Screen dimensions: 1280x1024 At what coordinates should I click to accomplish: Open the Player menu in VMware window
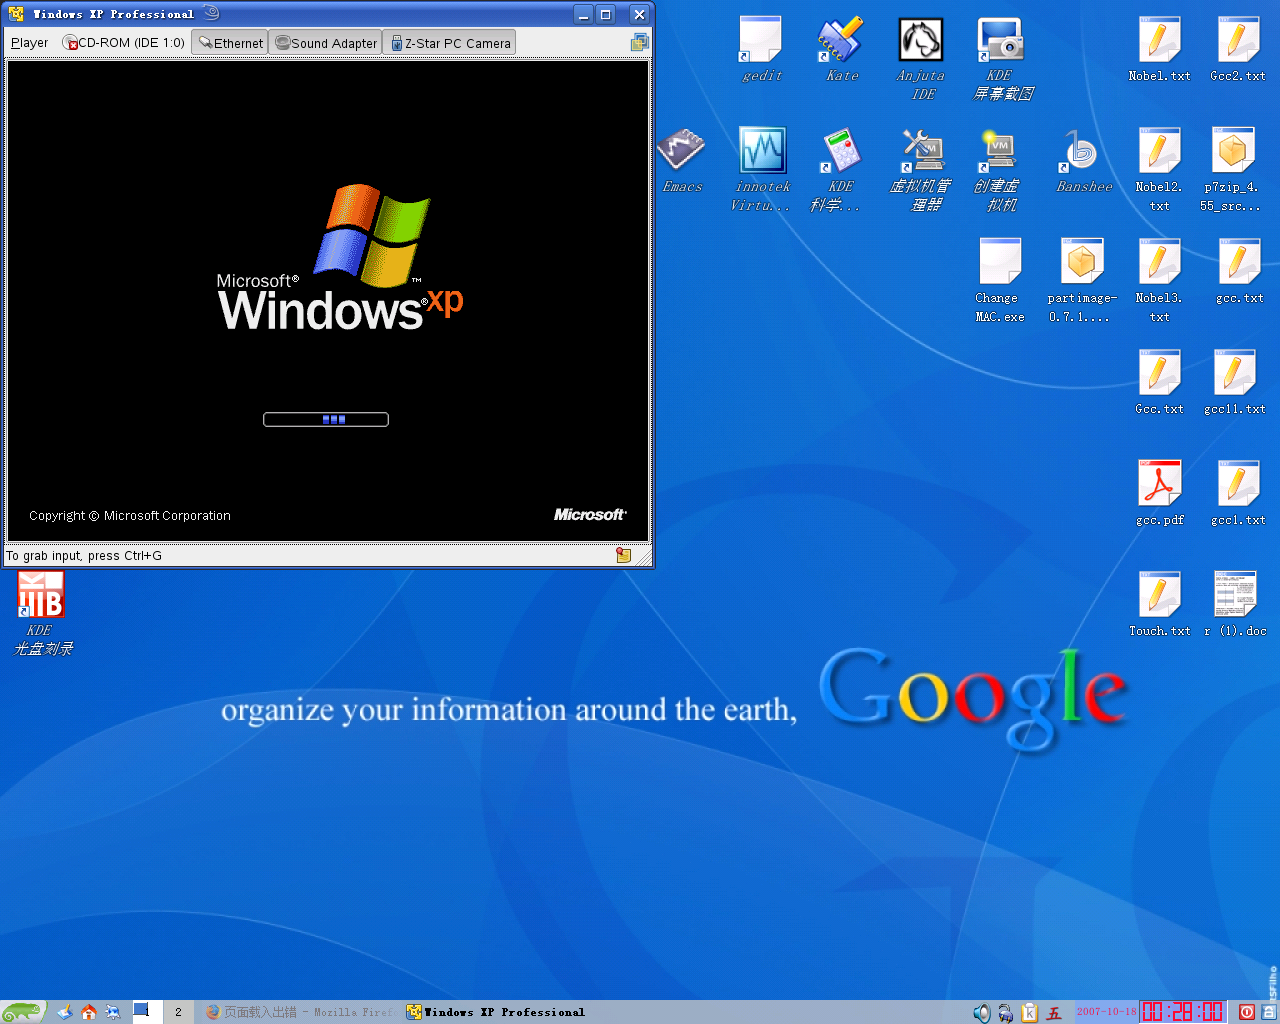[30, 43]
